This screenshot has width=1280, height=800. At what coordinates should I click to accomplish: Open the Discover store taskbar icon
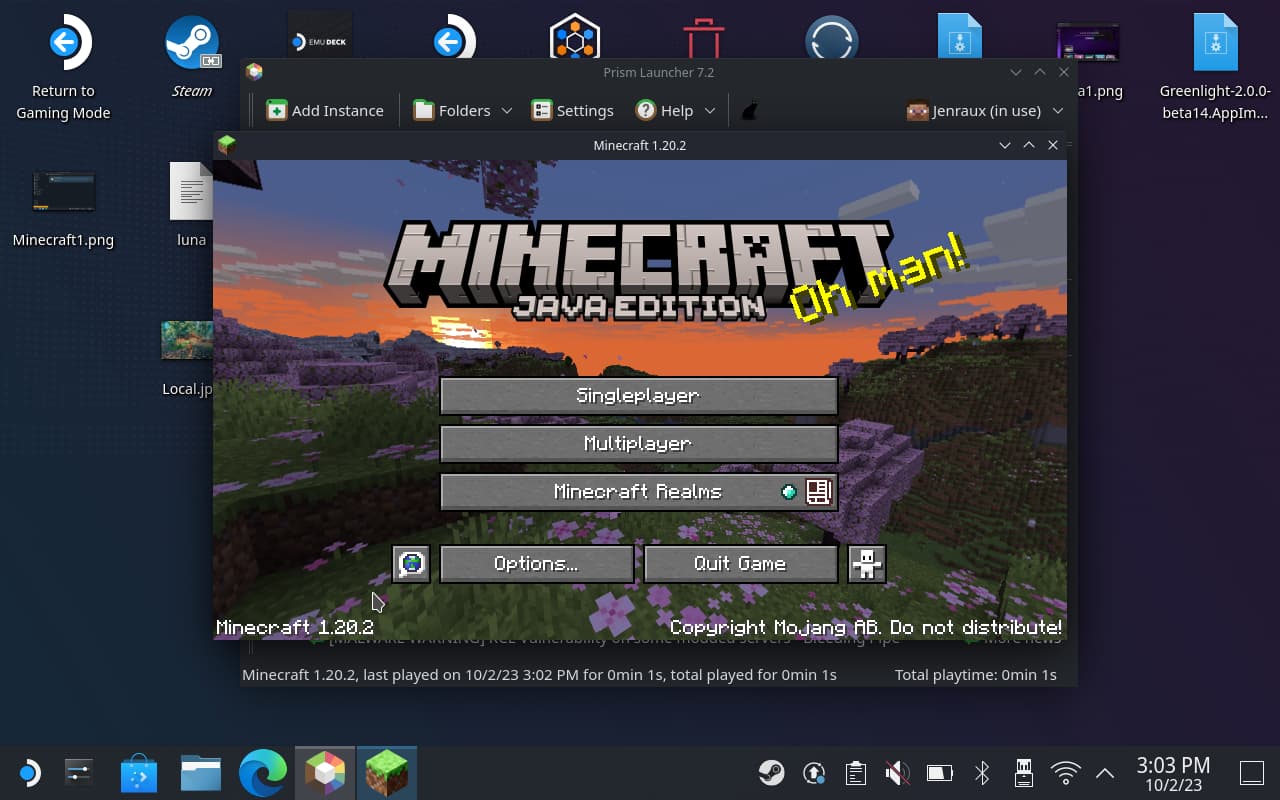[139, 773]
